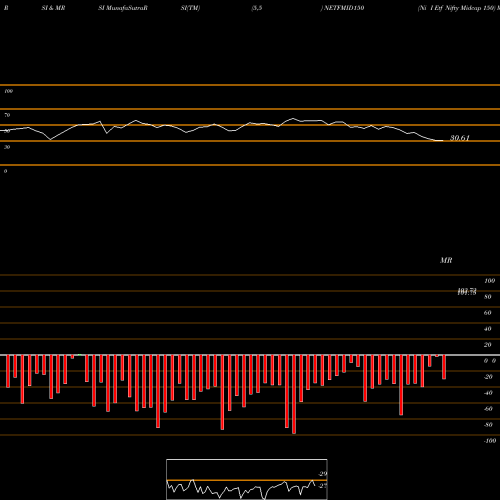
Task: Click the overlapping value label near 80 in MR panel
Action: [467, 292]
